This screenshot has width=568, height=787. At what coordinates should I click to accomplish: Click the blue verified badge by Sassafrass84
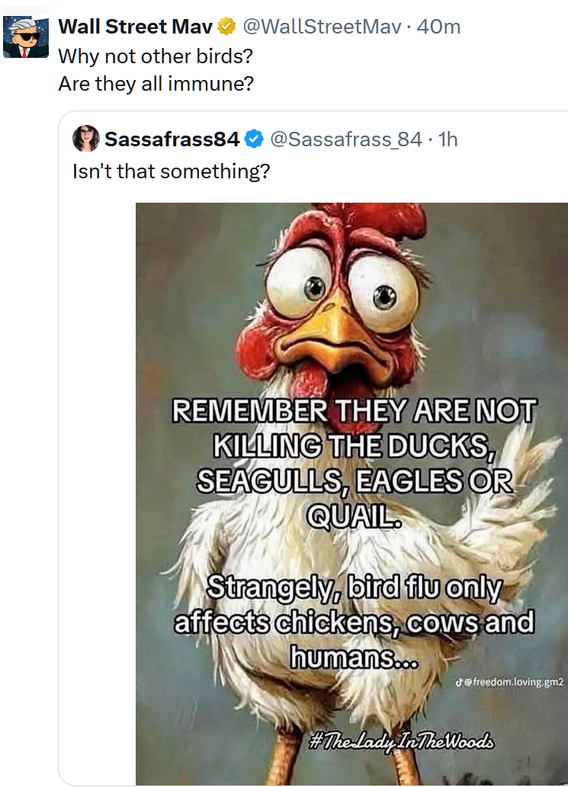254,139
